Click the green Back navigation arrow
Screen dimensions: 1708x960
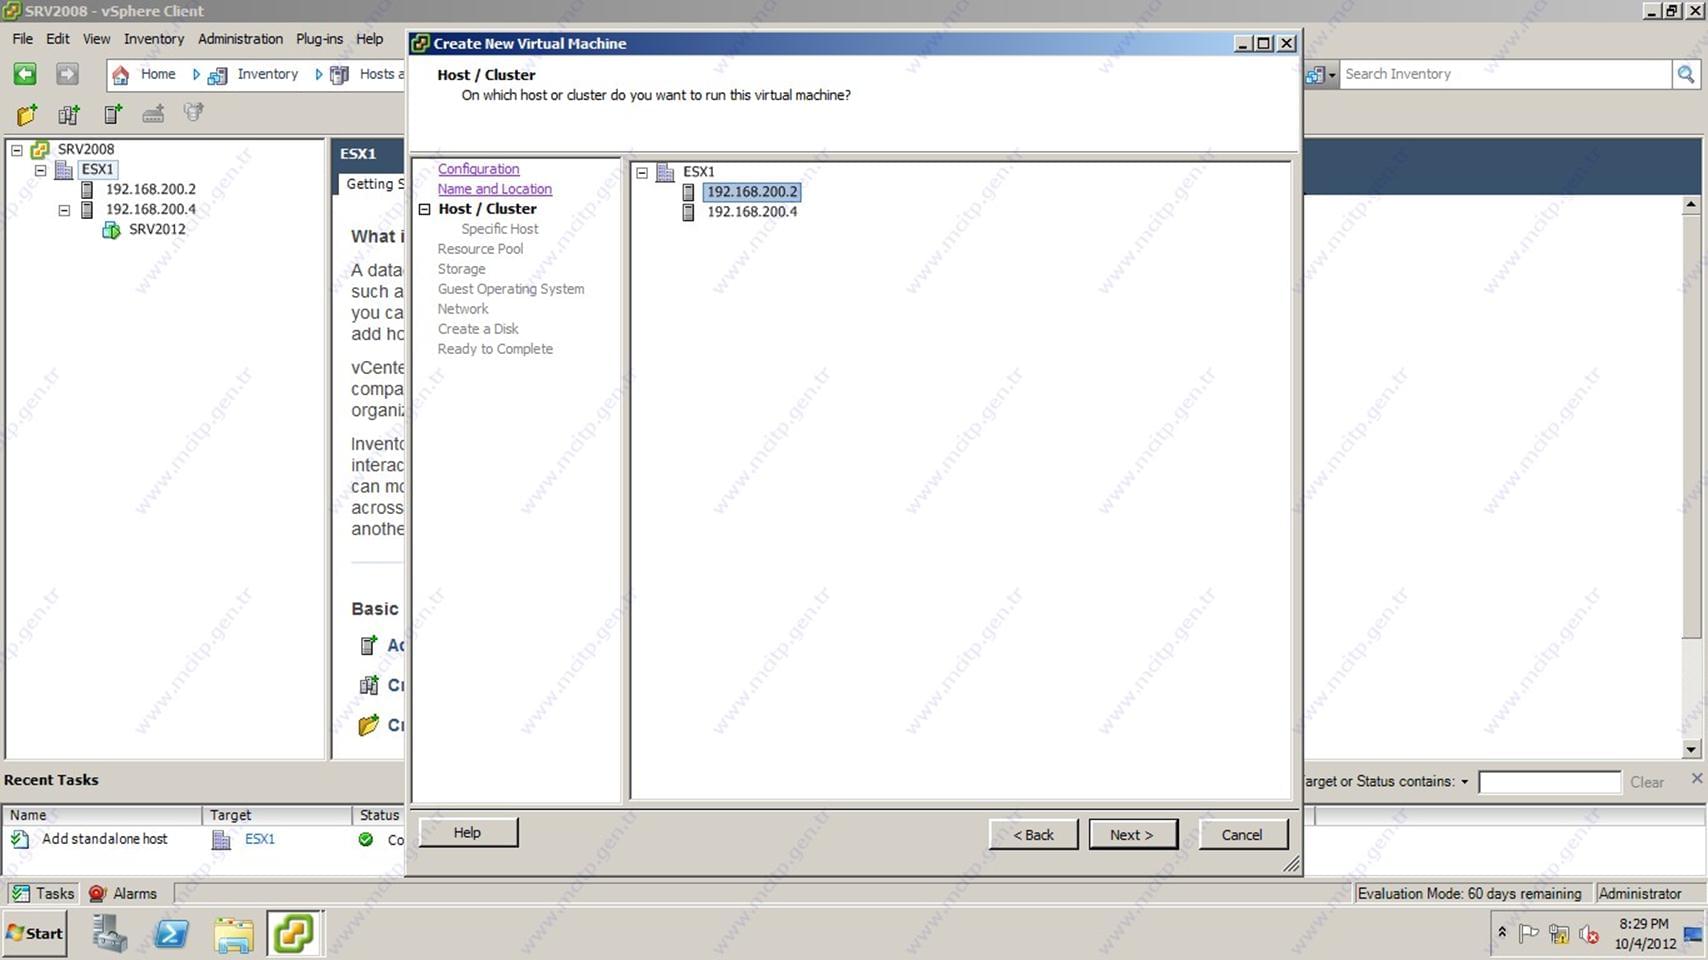25,74
